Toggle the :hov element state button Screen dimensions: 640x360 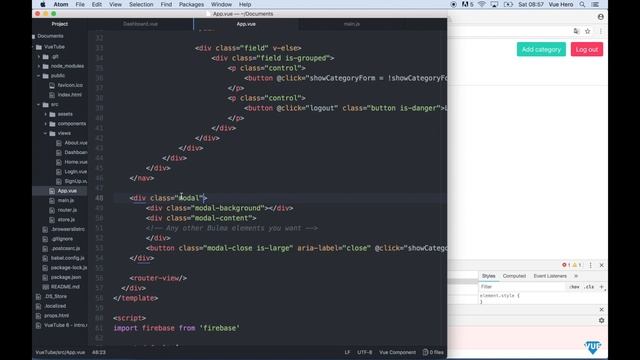click(574, 287)
